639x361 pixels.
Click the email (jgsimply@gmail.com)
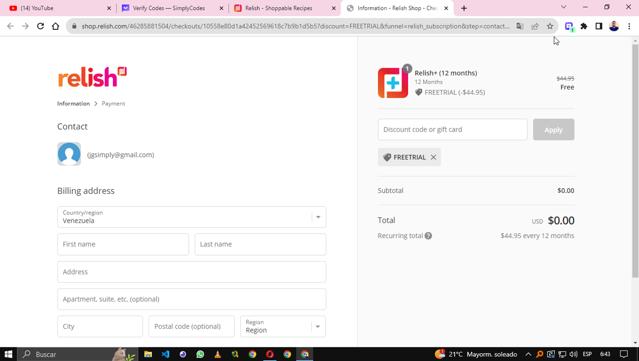[120, 155]
